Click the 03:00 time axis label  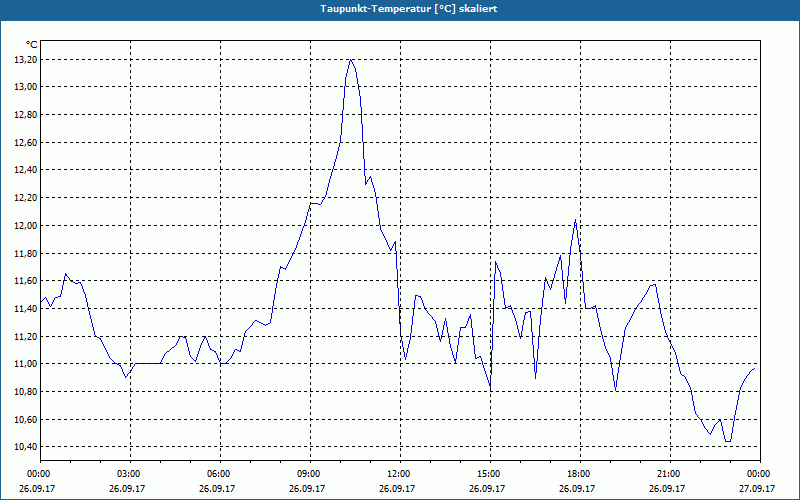click(x=131, y=474)
